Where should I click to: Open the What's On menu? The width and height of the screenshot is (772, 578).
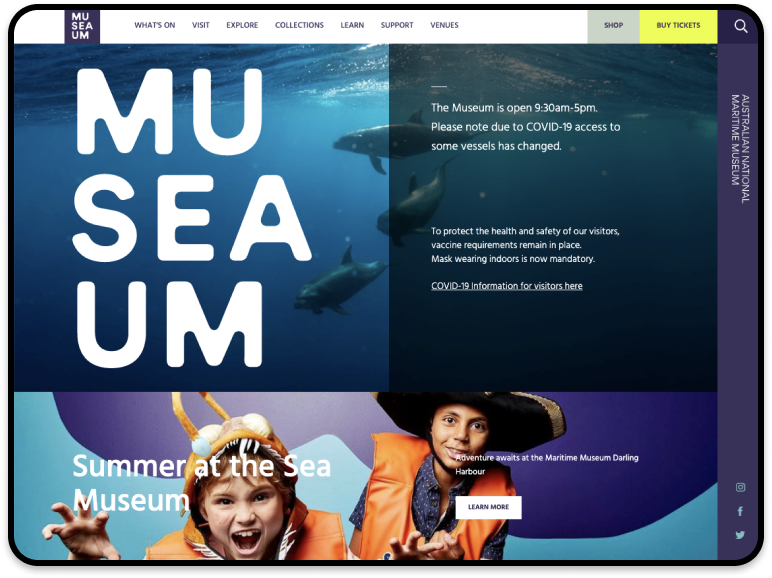coord(155,25)
